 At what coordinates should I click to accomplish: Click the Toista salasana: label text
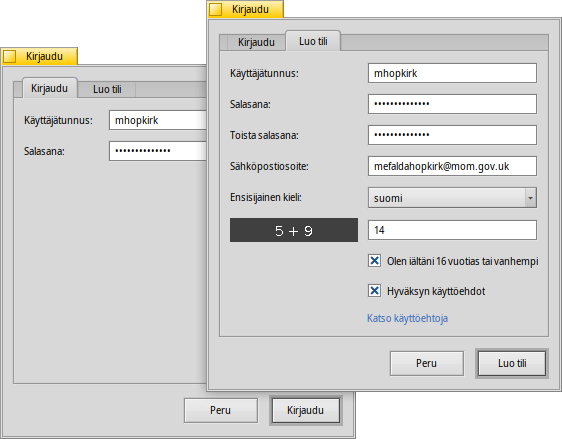(x=264, y=135)
